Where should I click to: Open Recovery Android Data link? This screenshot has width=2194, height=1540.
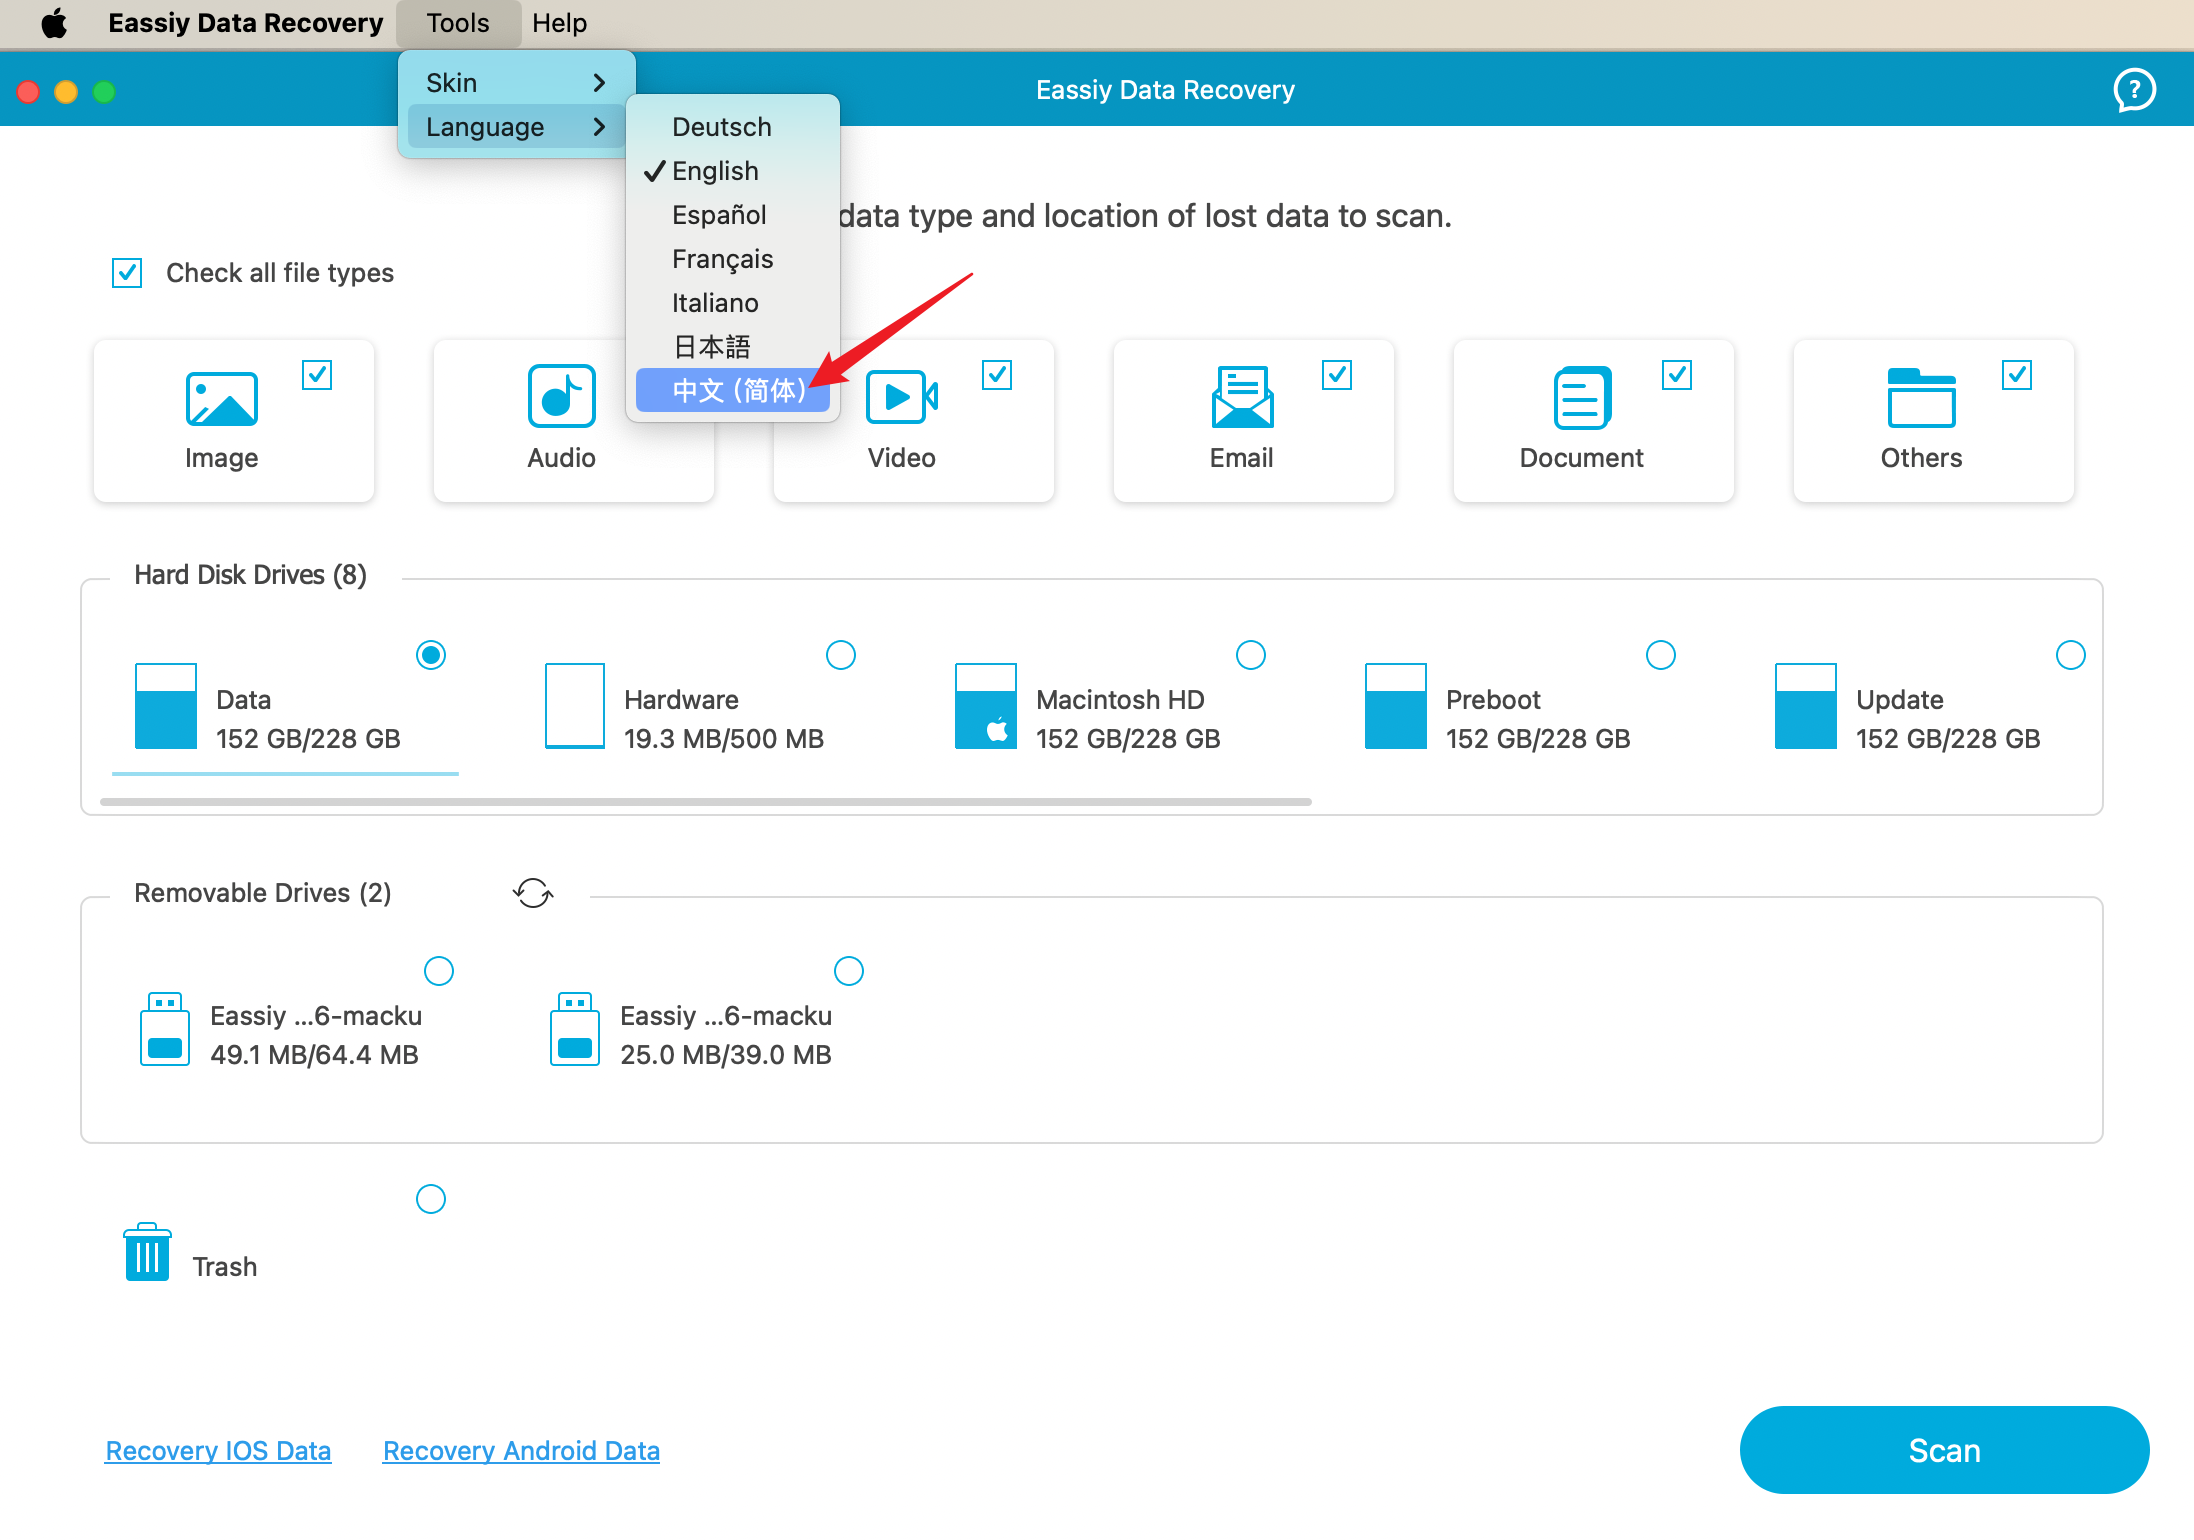[521, 1451]
